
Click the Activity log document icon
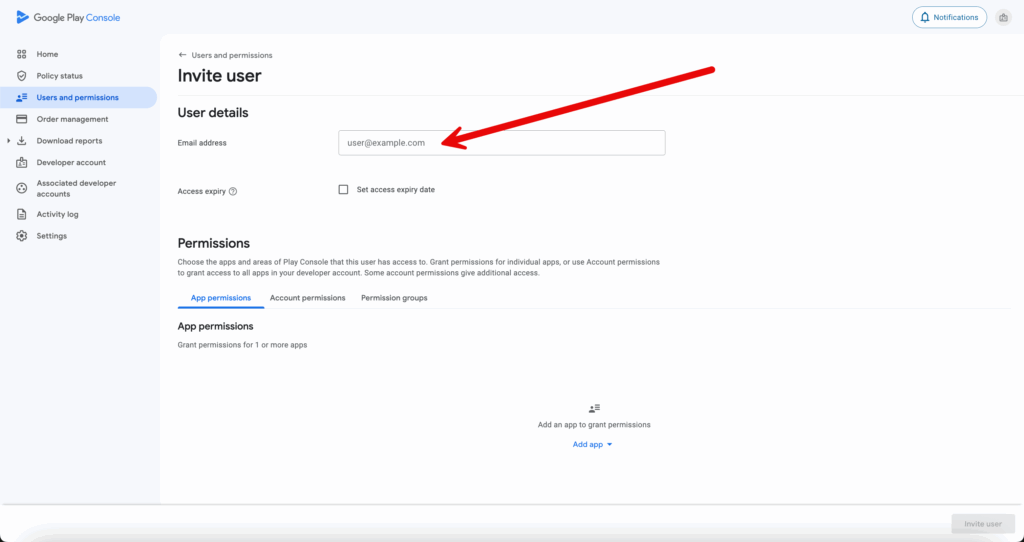[x=22, y=214]
